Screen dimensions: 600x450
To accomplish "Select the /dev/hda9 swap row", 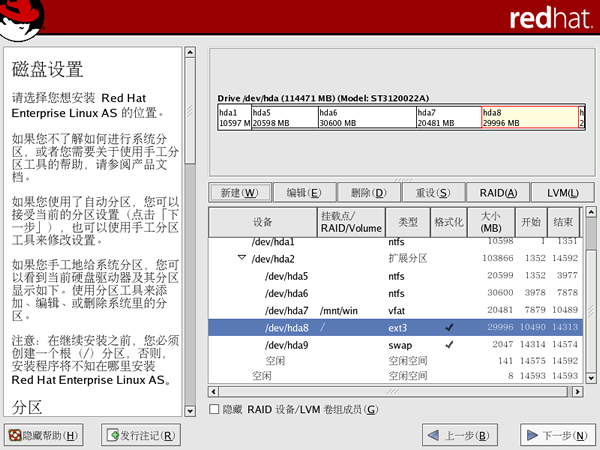I will (x=395, y=345).
